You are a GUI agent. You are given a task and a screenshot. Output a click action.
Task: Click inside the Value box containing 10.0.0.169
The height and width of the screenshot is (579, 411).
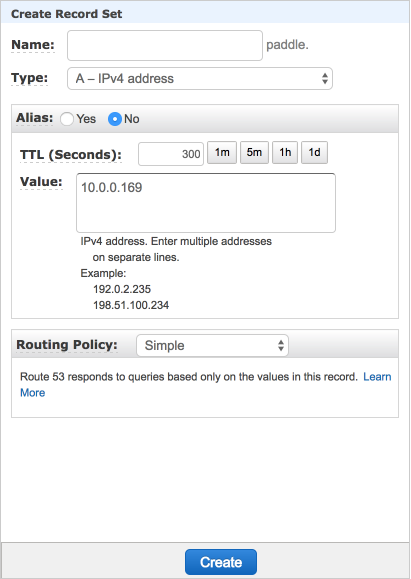coord(206,203)
